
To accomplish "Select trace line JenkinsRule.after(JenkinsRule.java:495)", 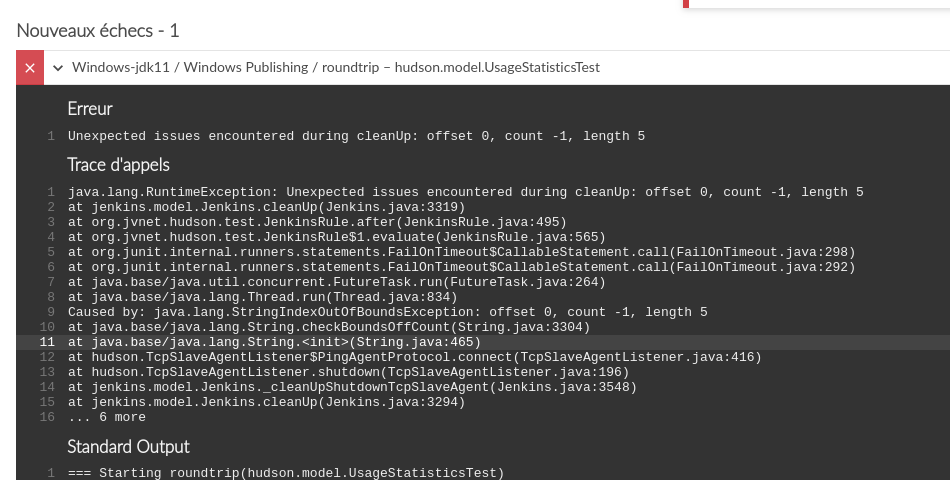I will tap(317, 222).
